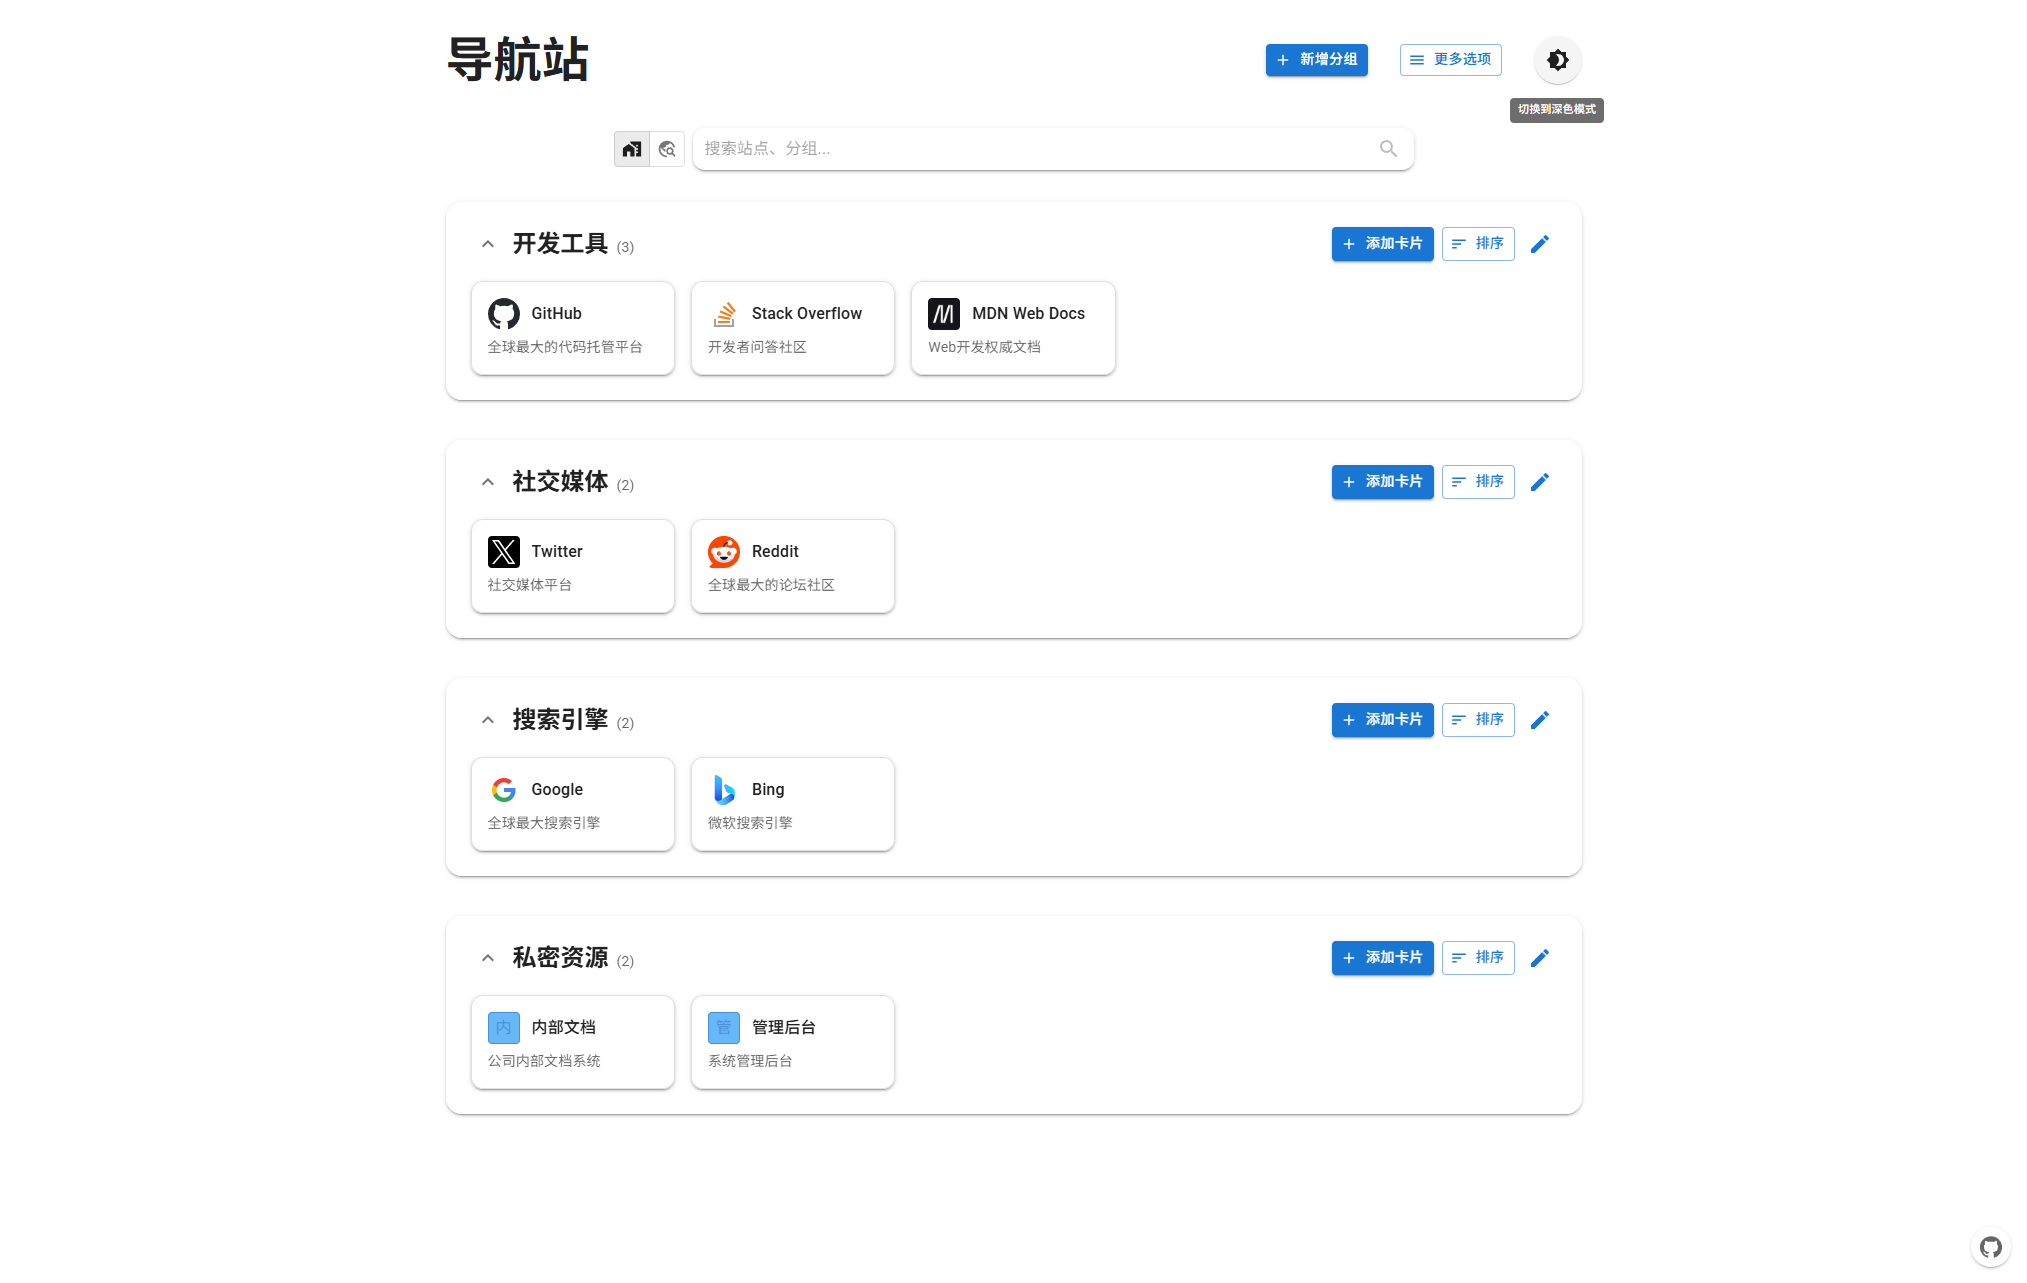The image size is (2027, 1283).
Task: Click the edit pencil for 私密资源 group
Action: coord(1540,957)
